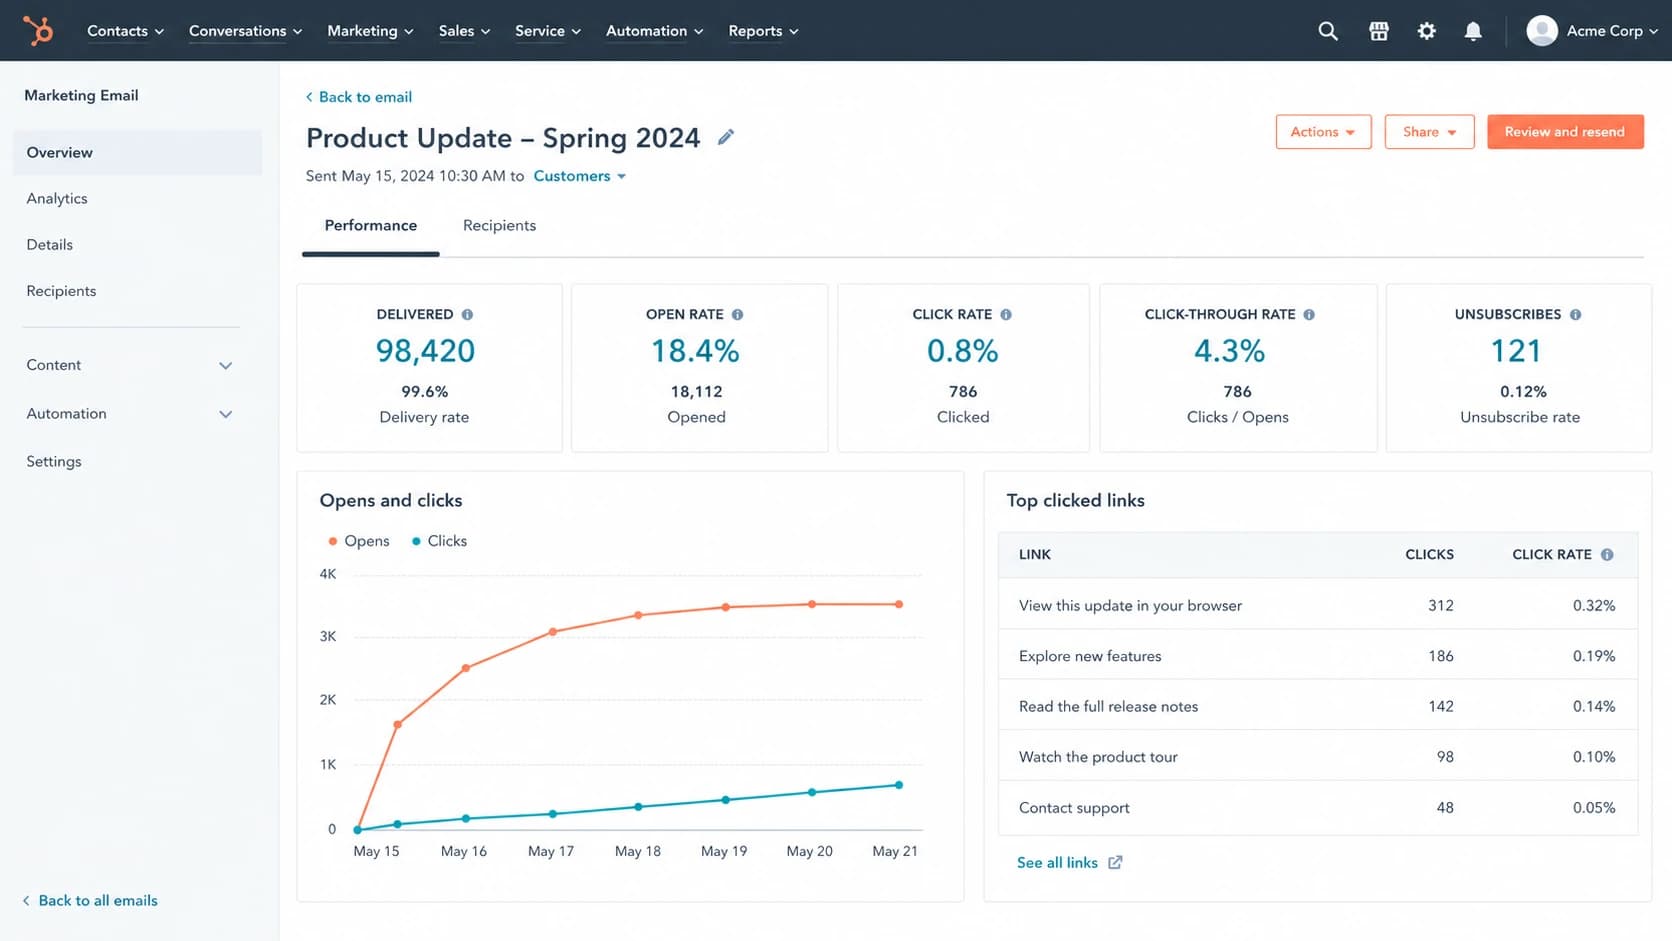Screen dimensions: 1672x941
Task: Click info icon in links table Click Rate header
Action: [x=1607, y=554]
